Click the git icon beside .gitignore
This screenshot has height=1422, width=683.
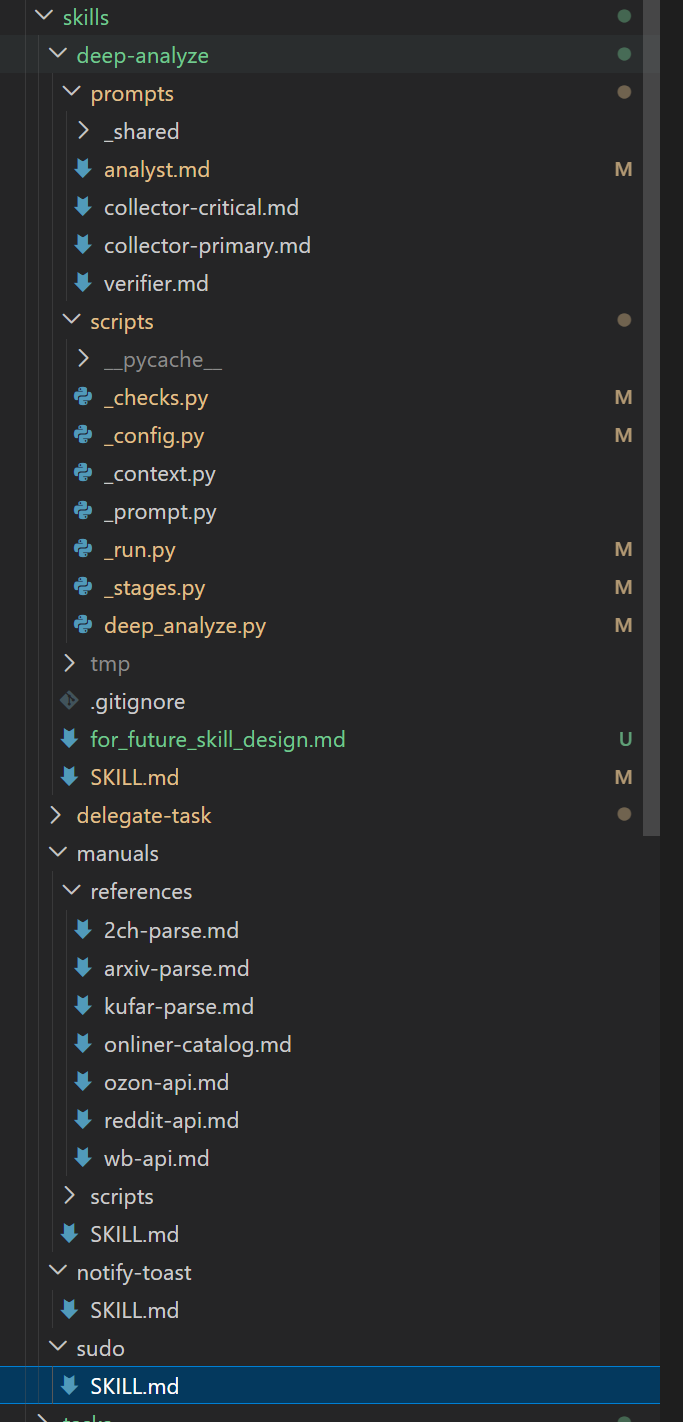tap(69, 701)
